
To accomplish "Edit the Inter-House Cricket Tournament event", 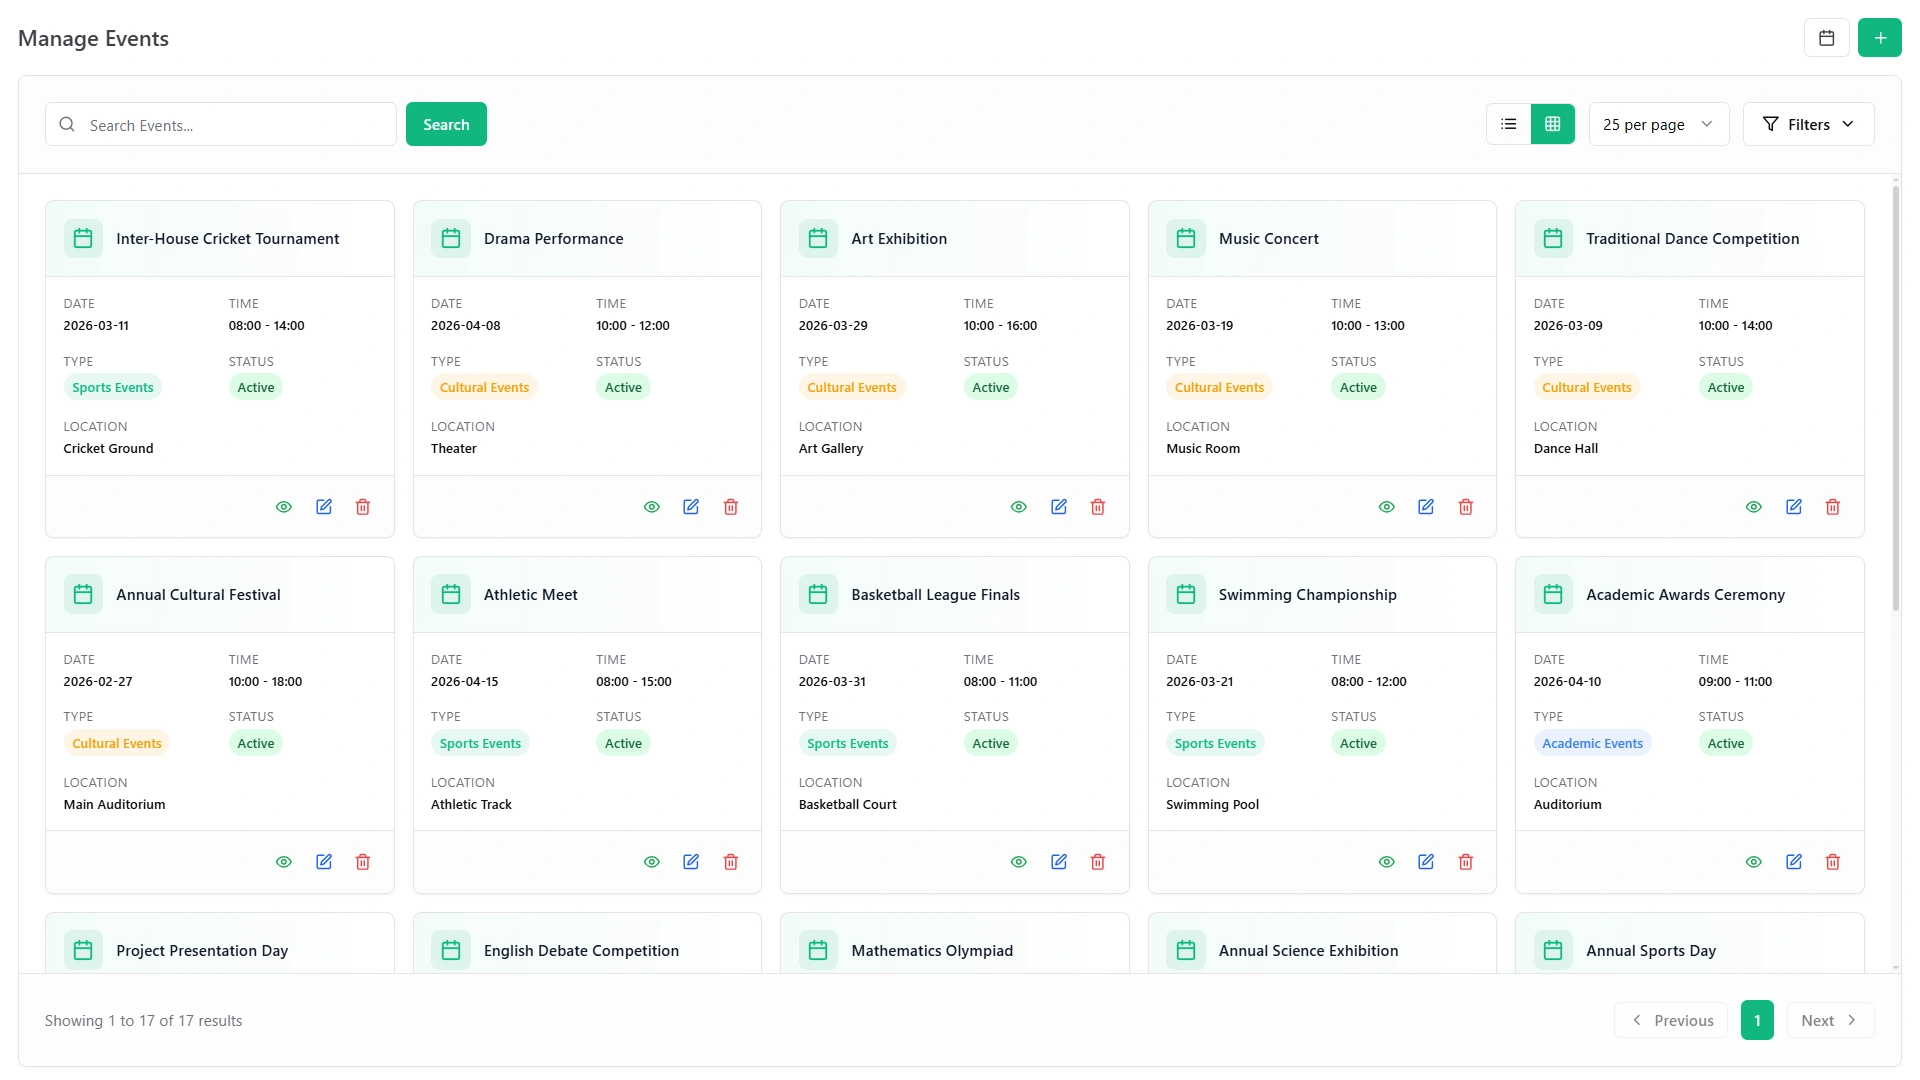I will point(324,507).
